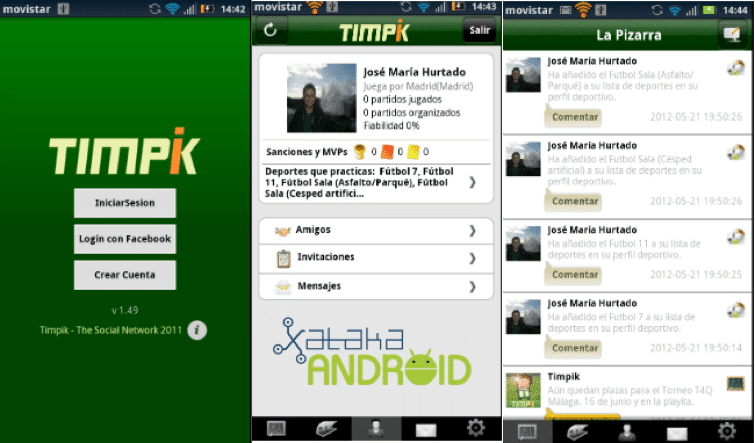Tap the Crear Cuenta button

coord(125,275)
